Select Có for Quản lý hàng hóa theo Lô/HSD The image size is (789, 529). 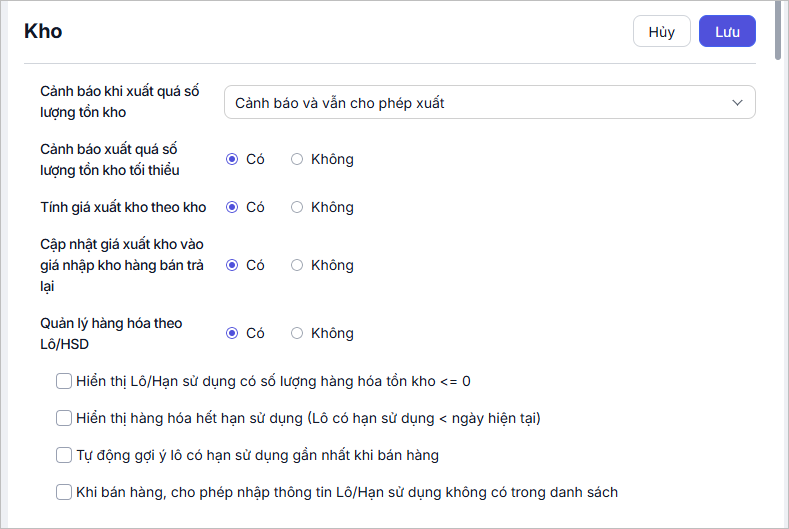click(x=232, y=333)
